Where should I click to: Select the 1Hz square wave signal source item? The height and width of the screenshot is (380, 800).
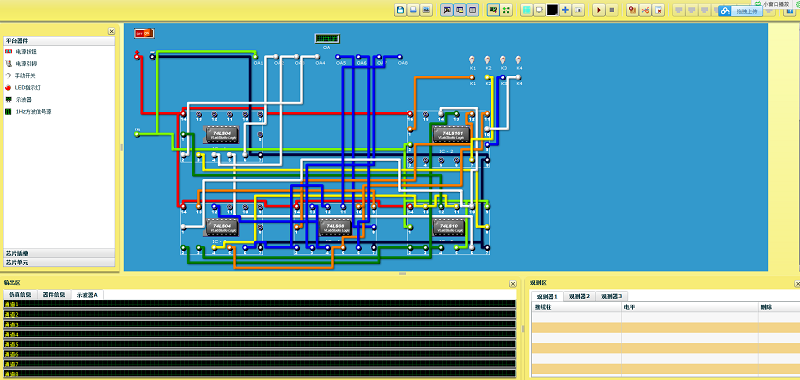coord(28,111)
